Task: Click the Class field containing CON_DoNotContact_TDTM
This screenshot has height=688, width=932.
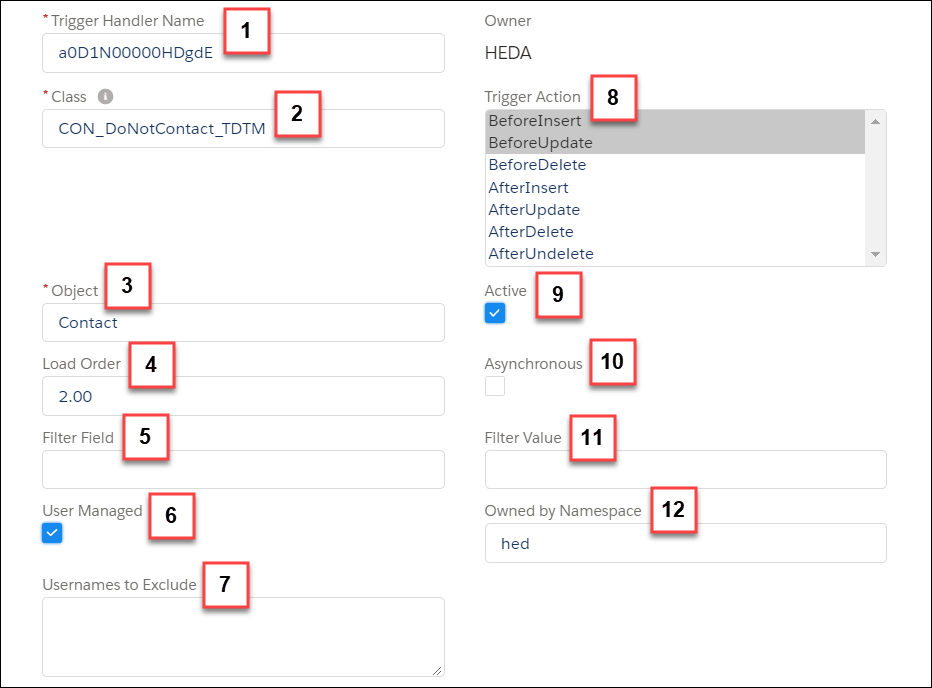Action: 243,128
